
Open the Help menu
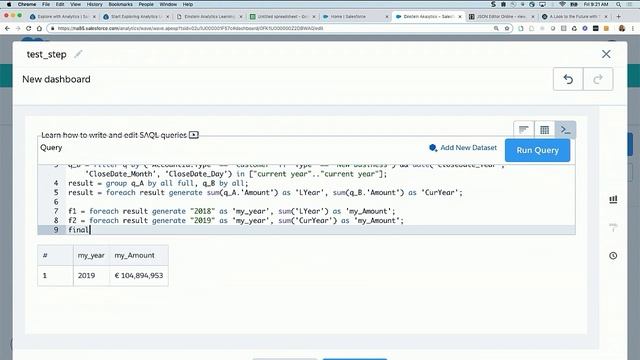[188, 4]
